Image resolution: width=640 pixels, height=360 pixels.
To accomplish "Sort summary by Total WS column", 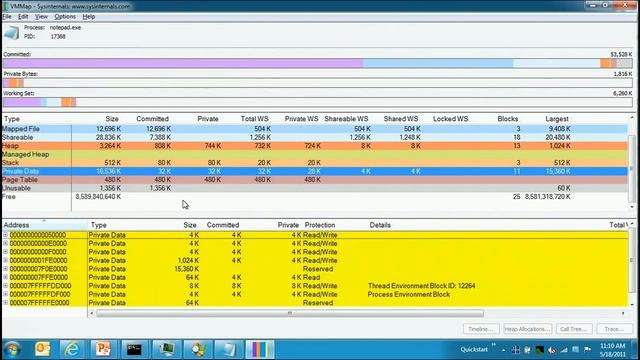I will coord(254,119).
